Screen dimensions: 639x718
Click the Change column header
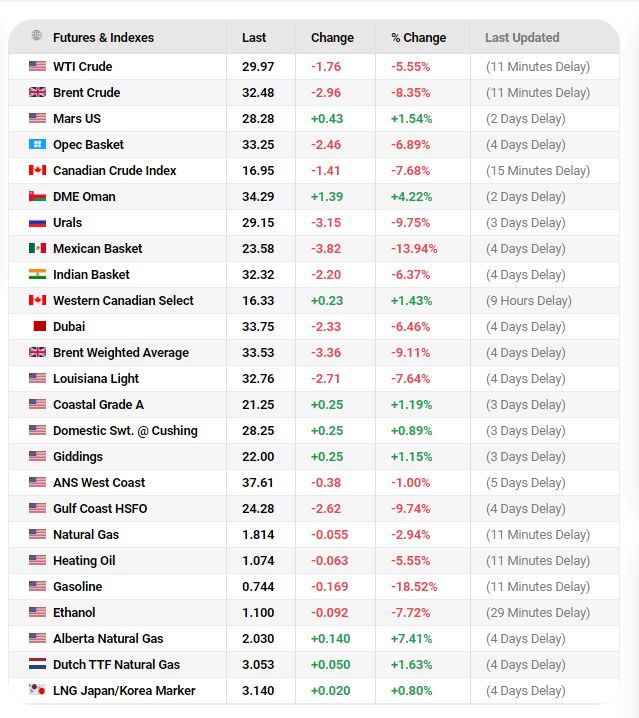(x=332, y=38)
